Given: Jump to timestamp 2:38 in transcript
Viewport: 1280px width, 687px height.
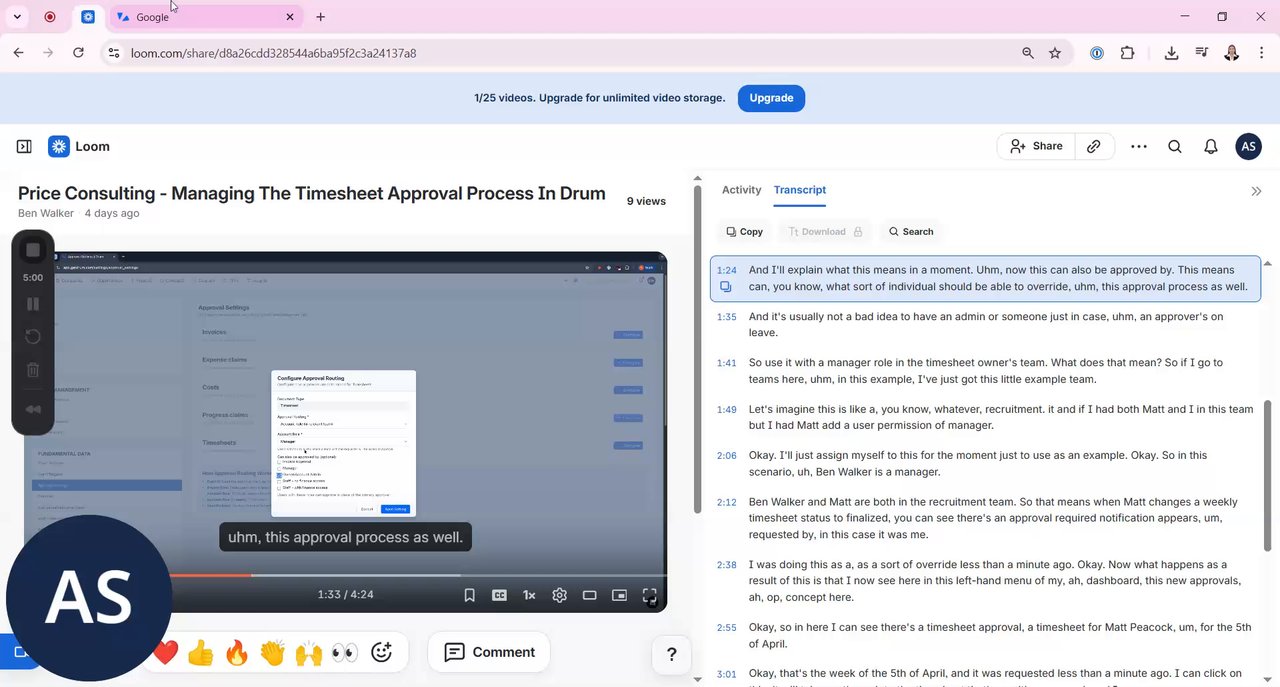Looking at the screenshot, I should point(726,565).
